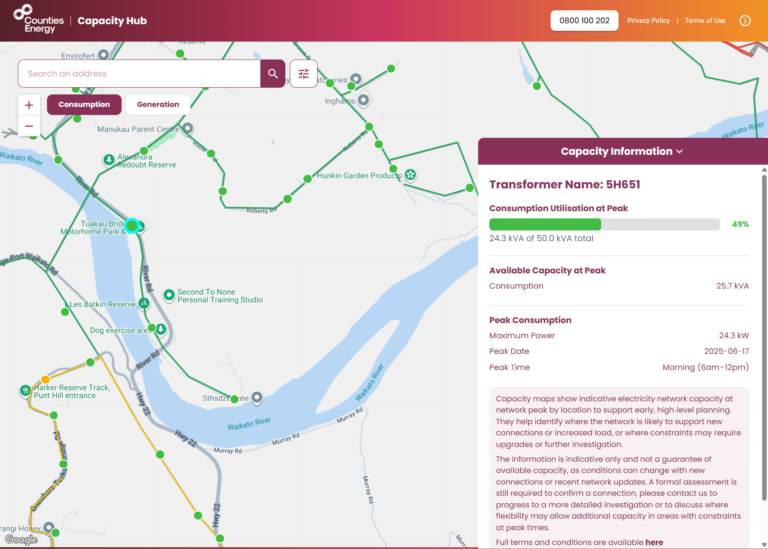Open the Privacy Policy link
This screenshot has height=549, width=768.
[648, 21]
